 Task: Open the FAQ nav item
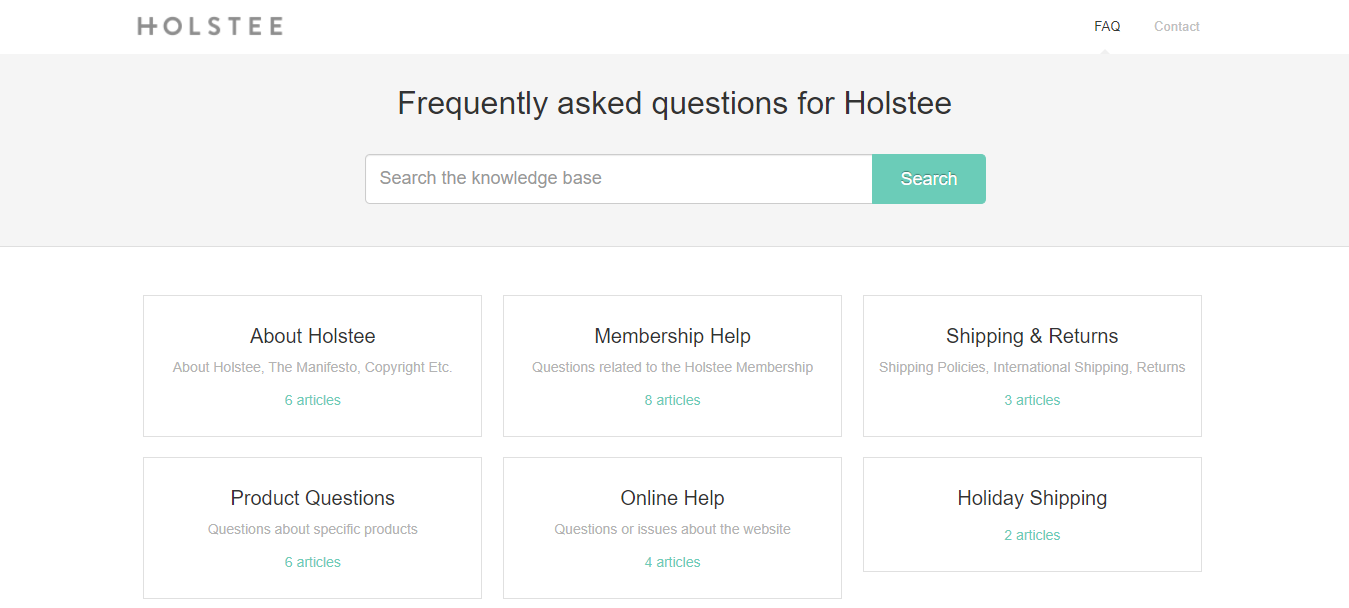pos(1107,26)
